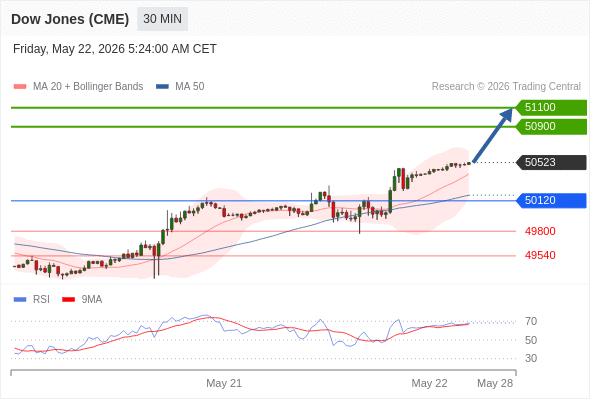Click the RSI 70 overbought level label
The width and height of the screenshot is (590, 400).
[531, 322]
